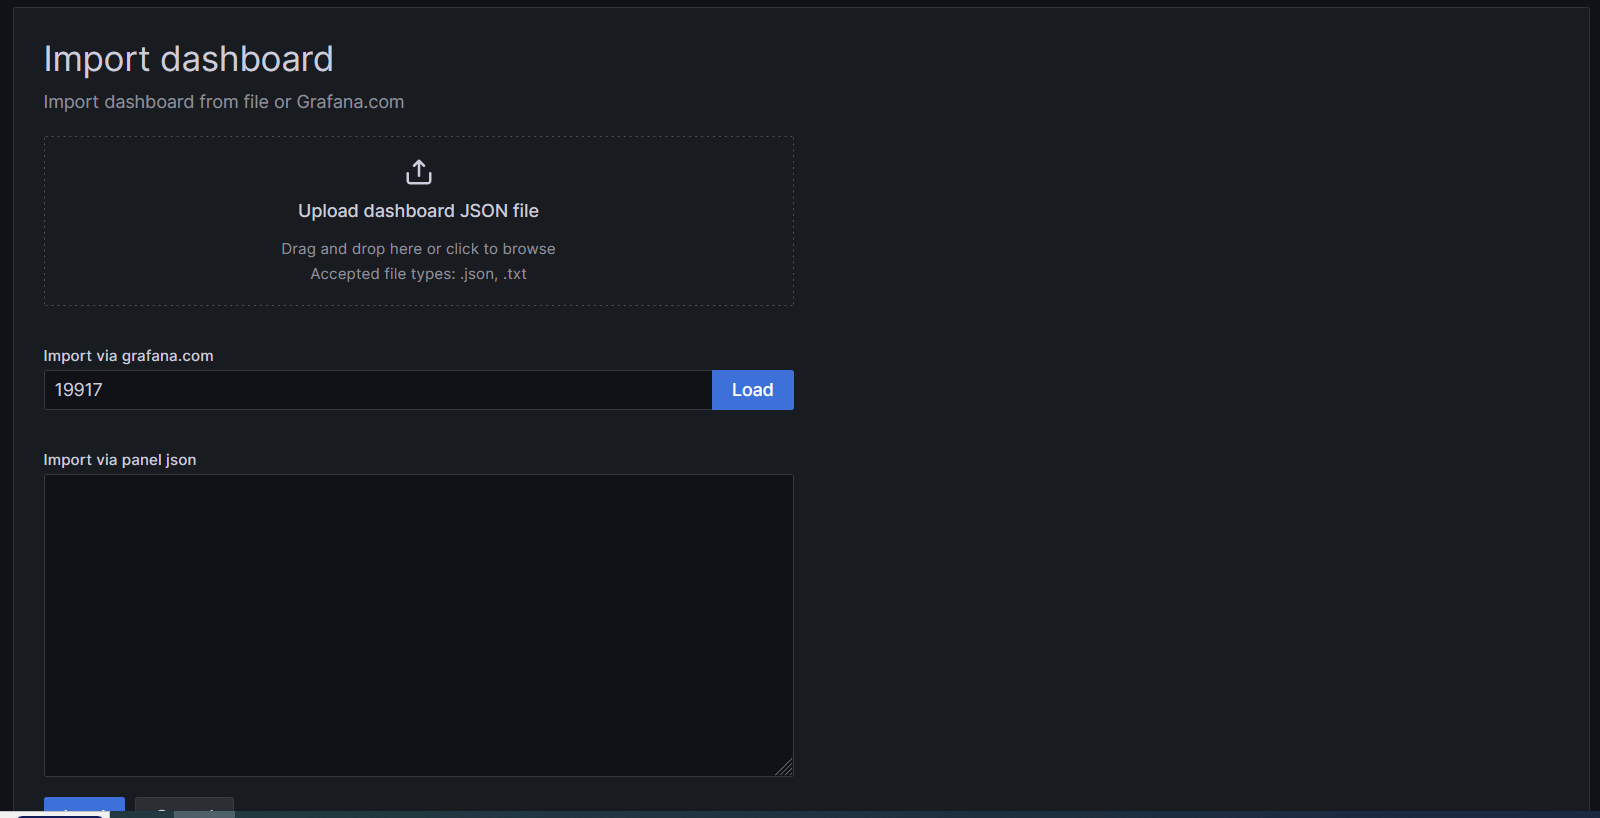
Task: Click the 'Import dashboard from file or Grafana.com' subtitle
Action: pyautogui.click(x=224, y=102)
